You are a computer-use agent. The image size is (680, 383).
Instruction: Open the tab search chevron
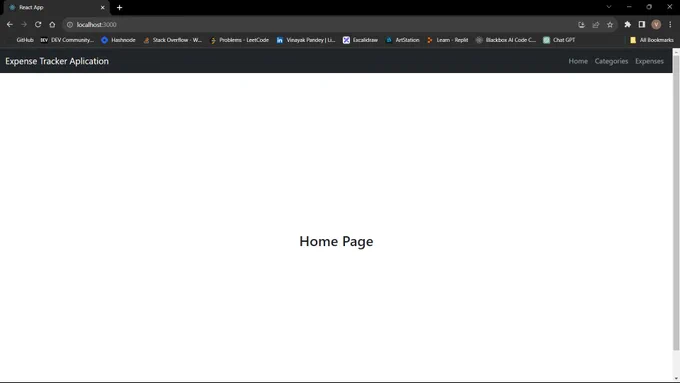click(609, 7)
